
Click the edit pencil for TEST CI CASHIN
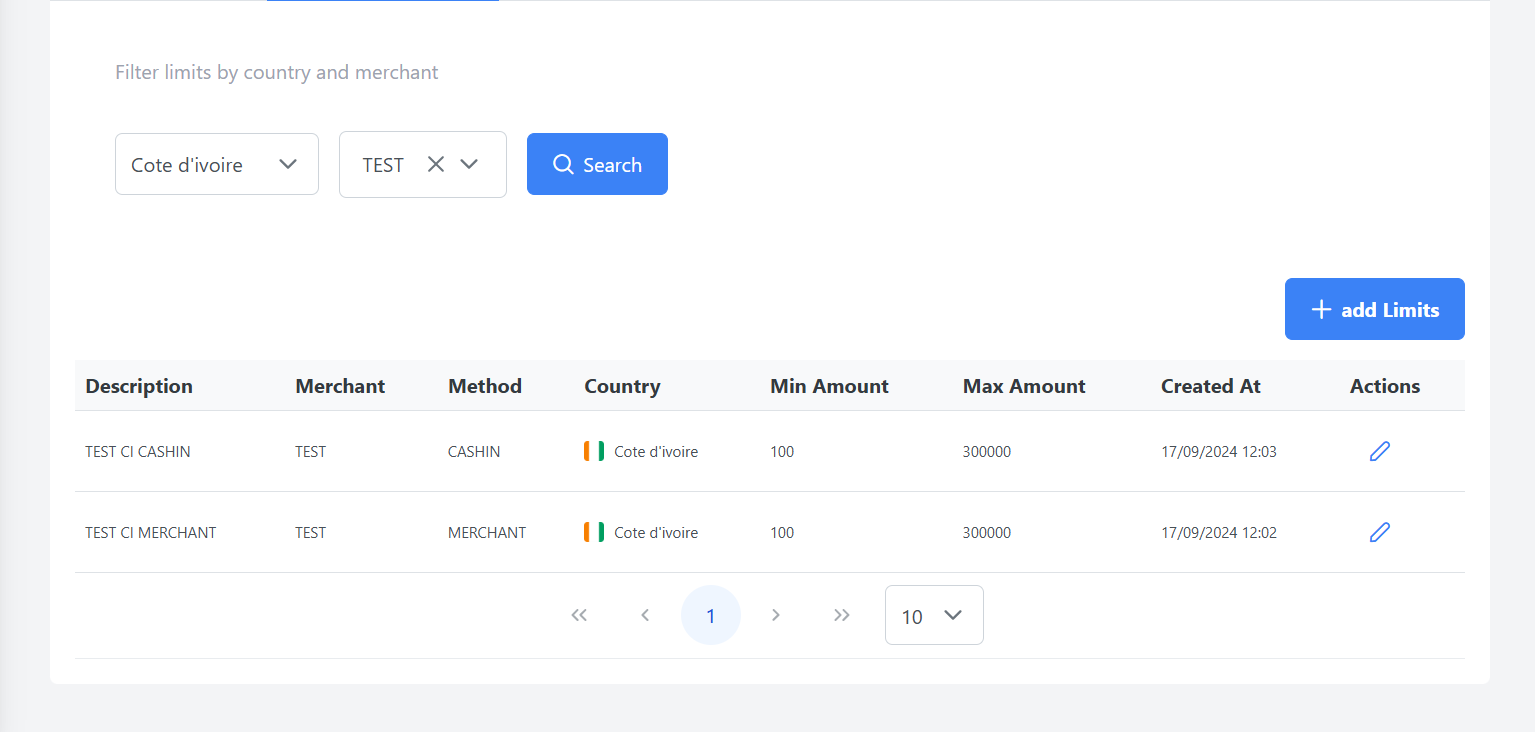click(1380, 451)
